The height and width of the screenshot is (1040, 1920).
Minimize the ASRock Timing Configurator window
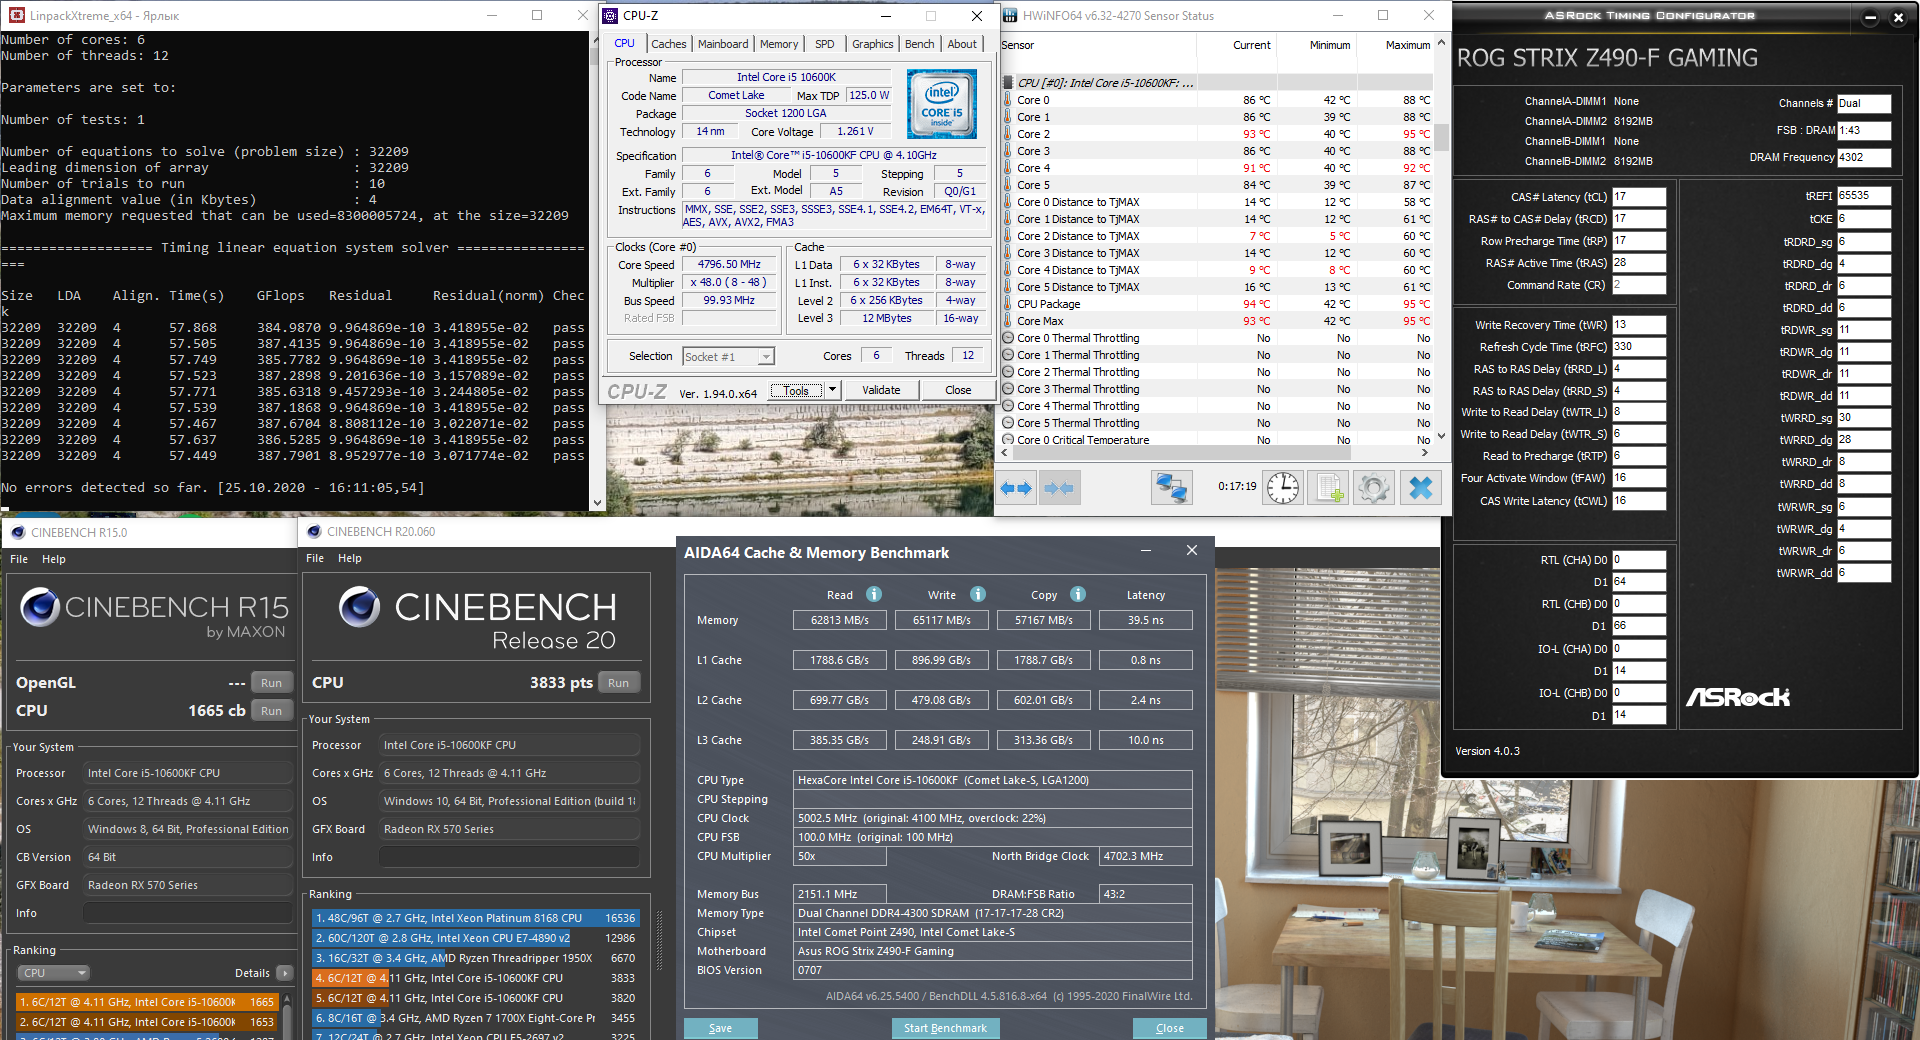[x=1870, y=17]
